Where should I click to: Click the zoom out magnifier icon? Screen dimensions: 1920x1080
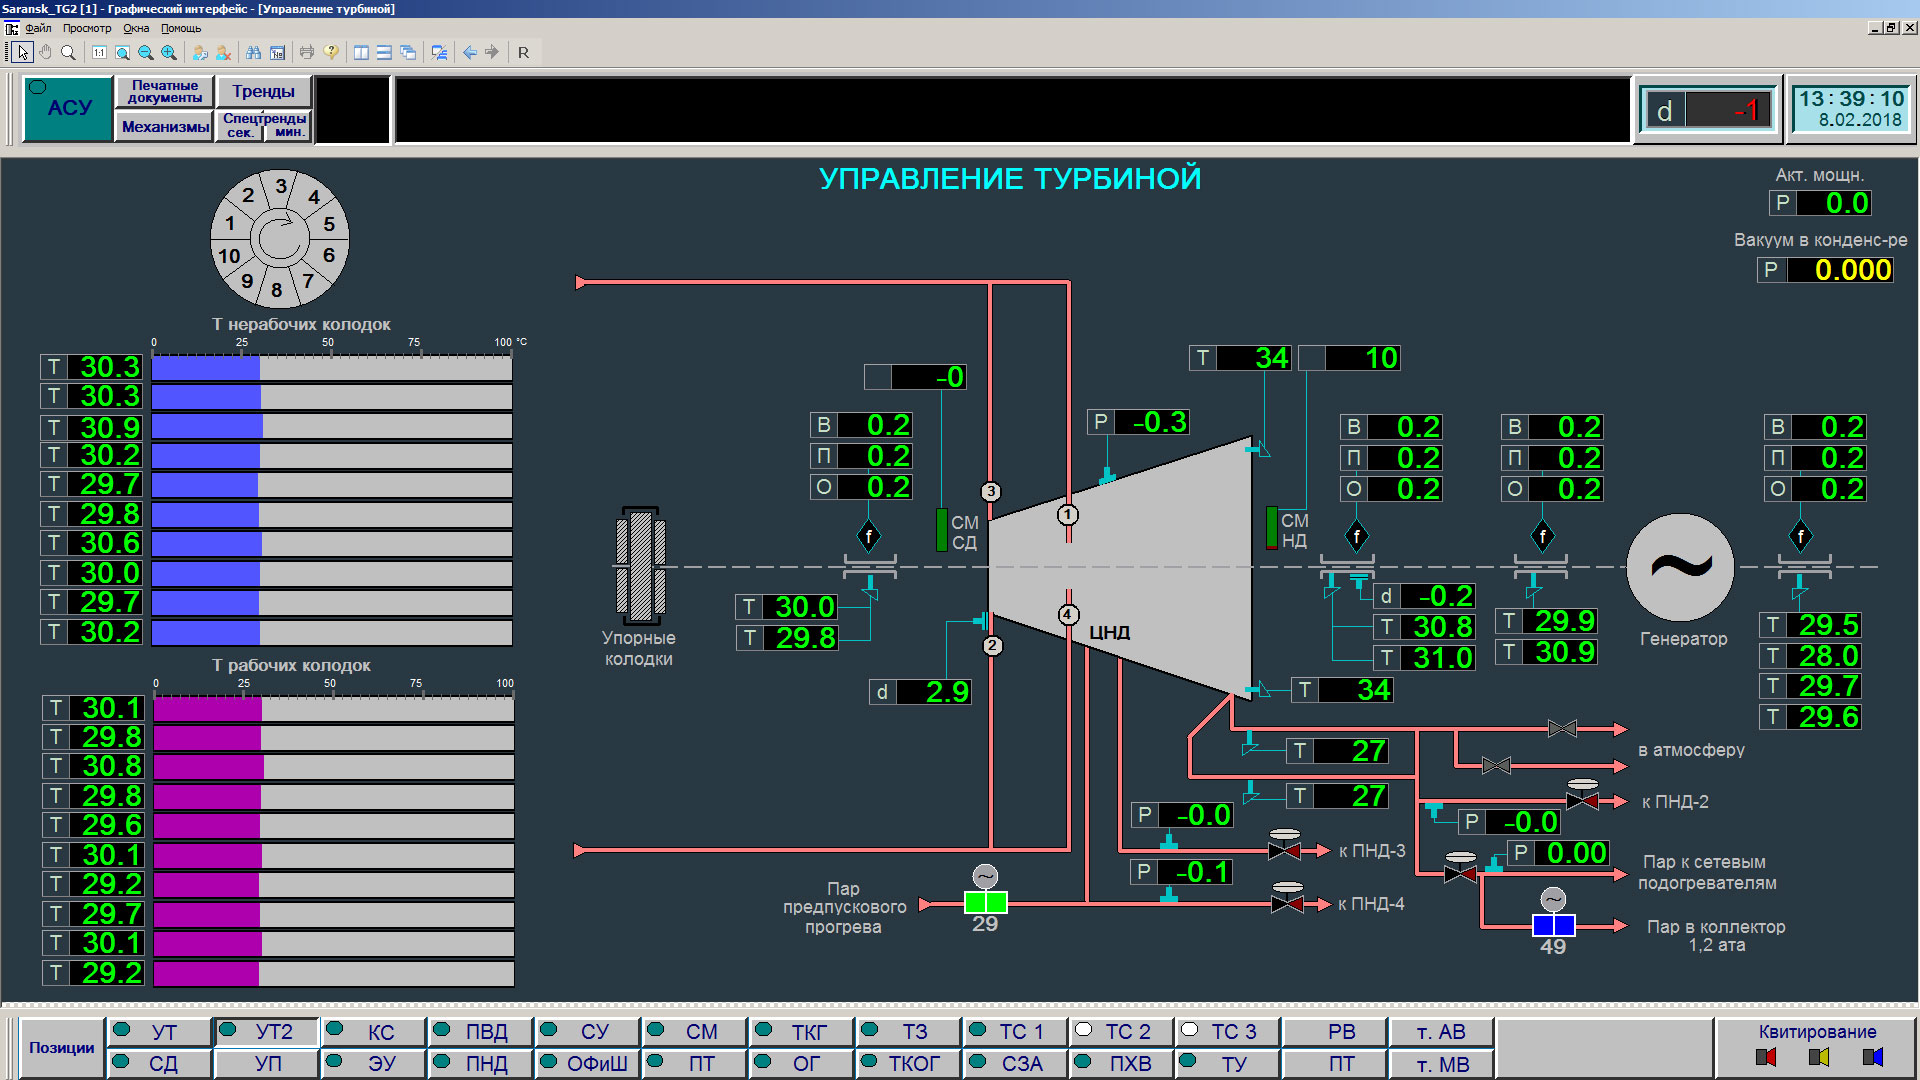click(x=146, y=52)
